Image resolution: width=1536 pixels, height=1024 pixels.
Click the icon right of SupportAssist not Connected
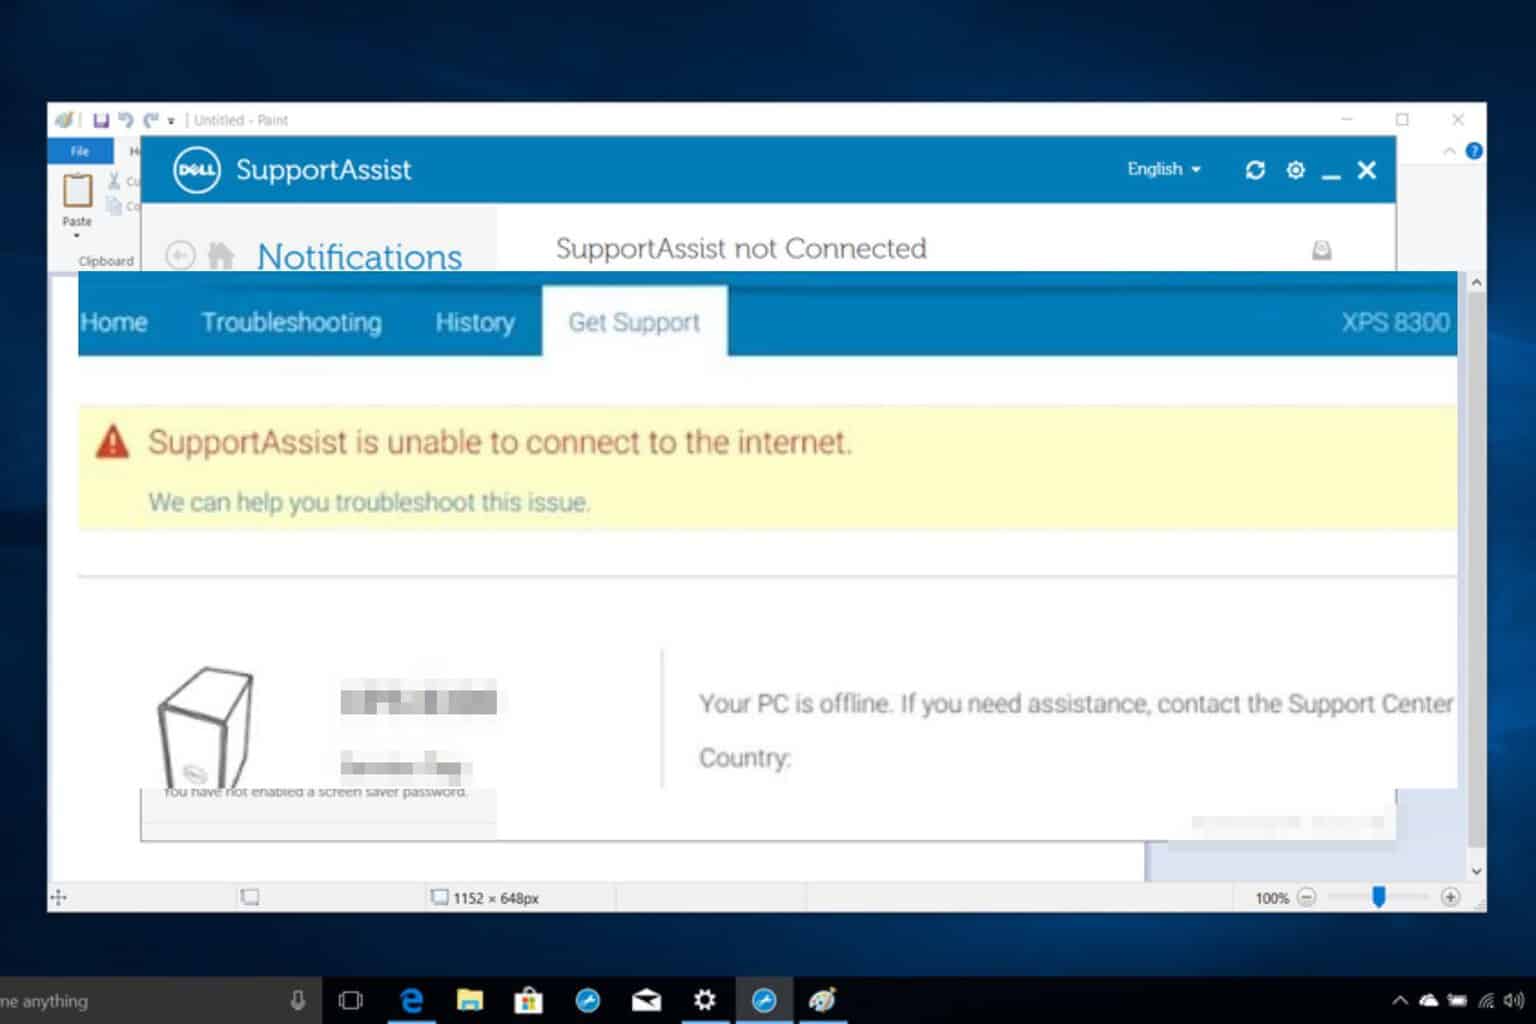[1321, 250]
